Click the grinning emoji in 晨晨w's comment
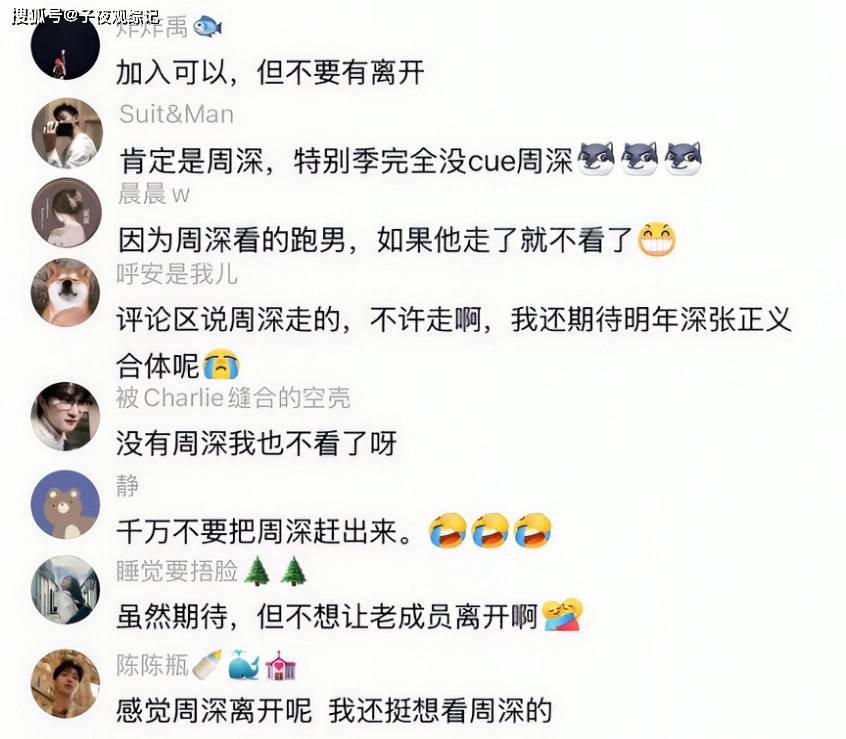 [x=657, y=239]
